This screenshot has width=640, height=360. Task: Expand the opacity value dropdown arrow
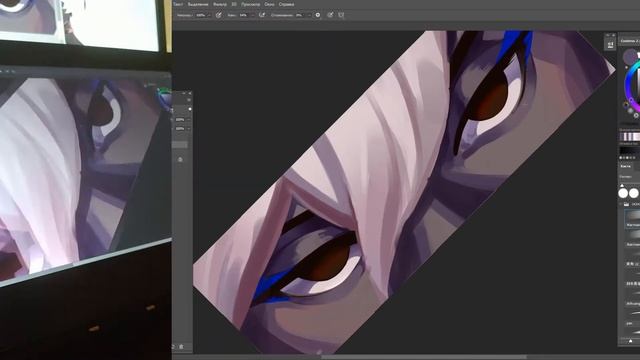(209, 15)
